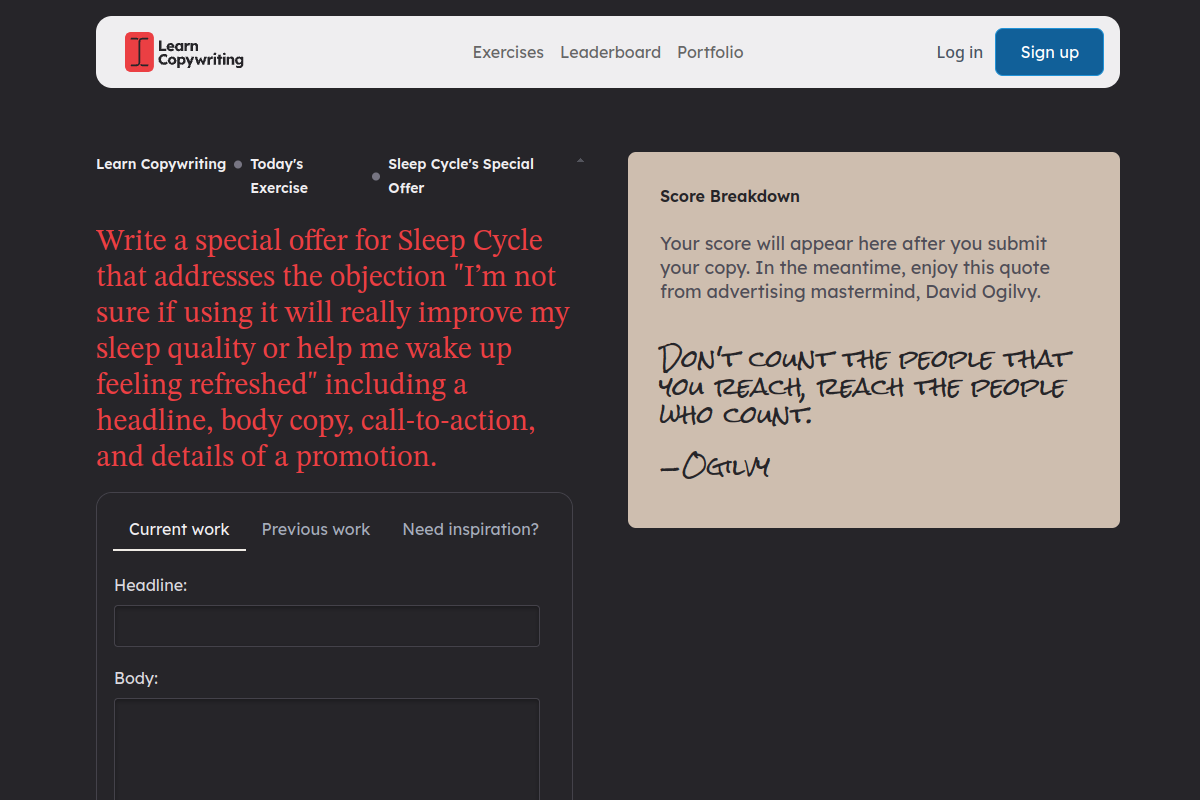Click the Score Breakdown heading
Image resolution: width=1200 pixels, height=800 pixels.
pos(730,196)
